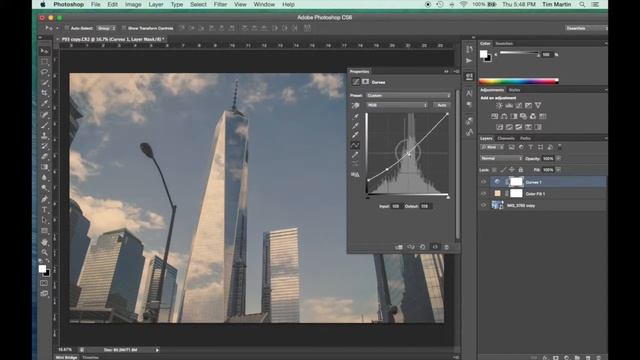Add a Vibrance adjustment
This screenshot has height=360, width=640.
pos(538,105)
